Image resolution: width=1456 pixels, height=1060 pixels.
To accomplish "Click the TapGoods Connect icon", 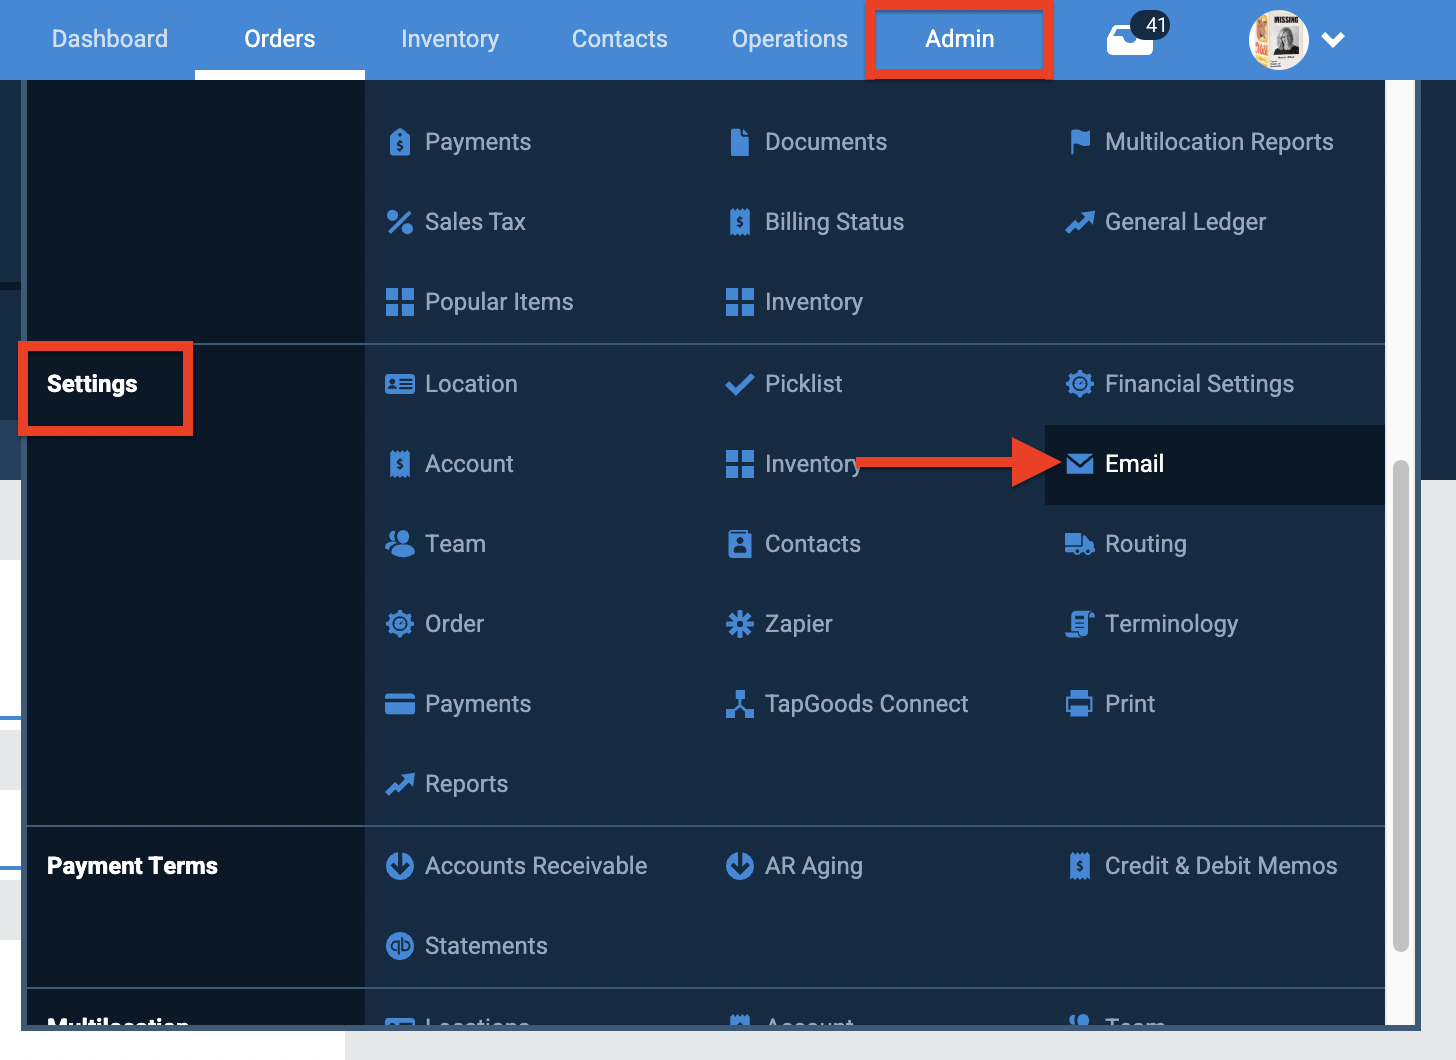I will click(x=740, y=703).
